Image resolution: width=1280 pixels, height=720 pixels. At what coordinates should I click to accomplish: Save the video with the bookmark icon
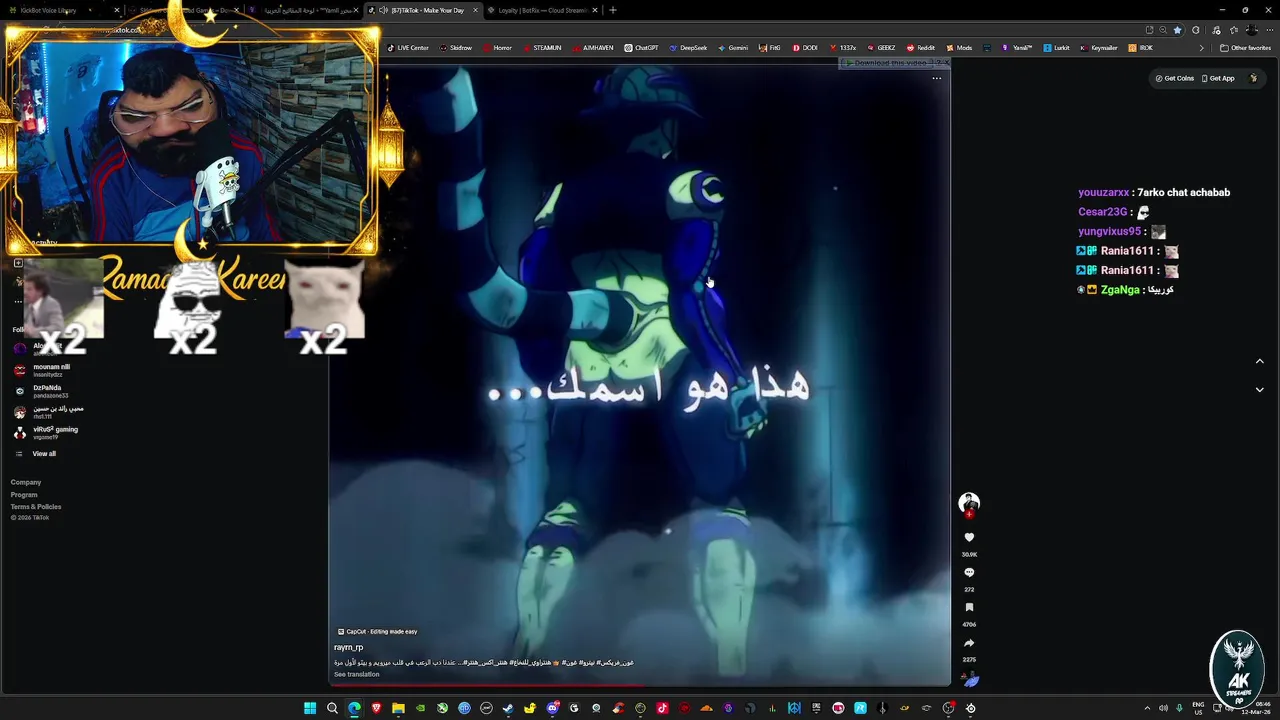(x=969, y=608)
